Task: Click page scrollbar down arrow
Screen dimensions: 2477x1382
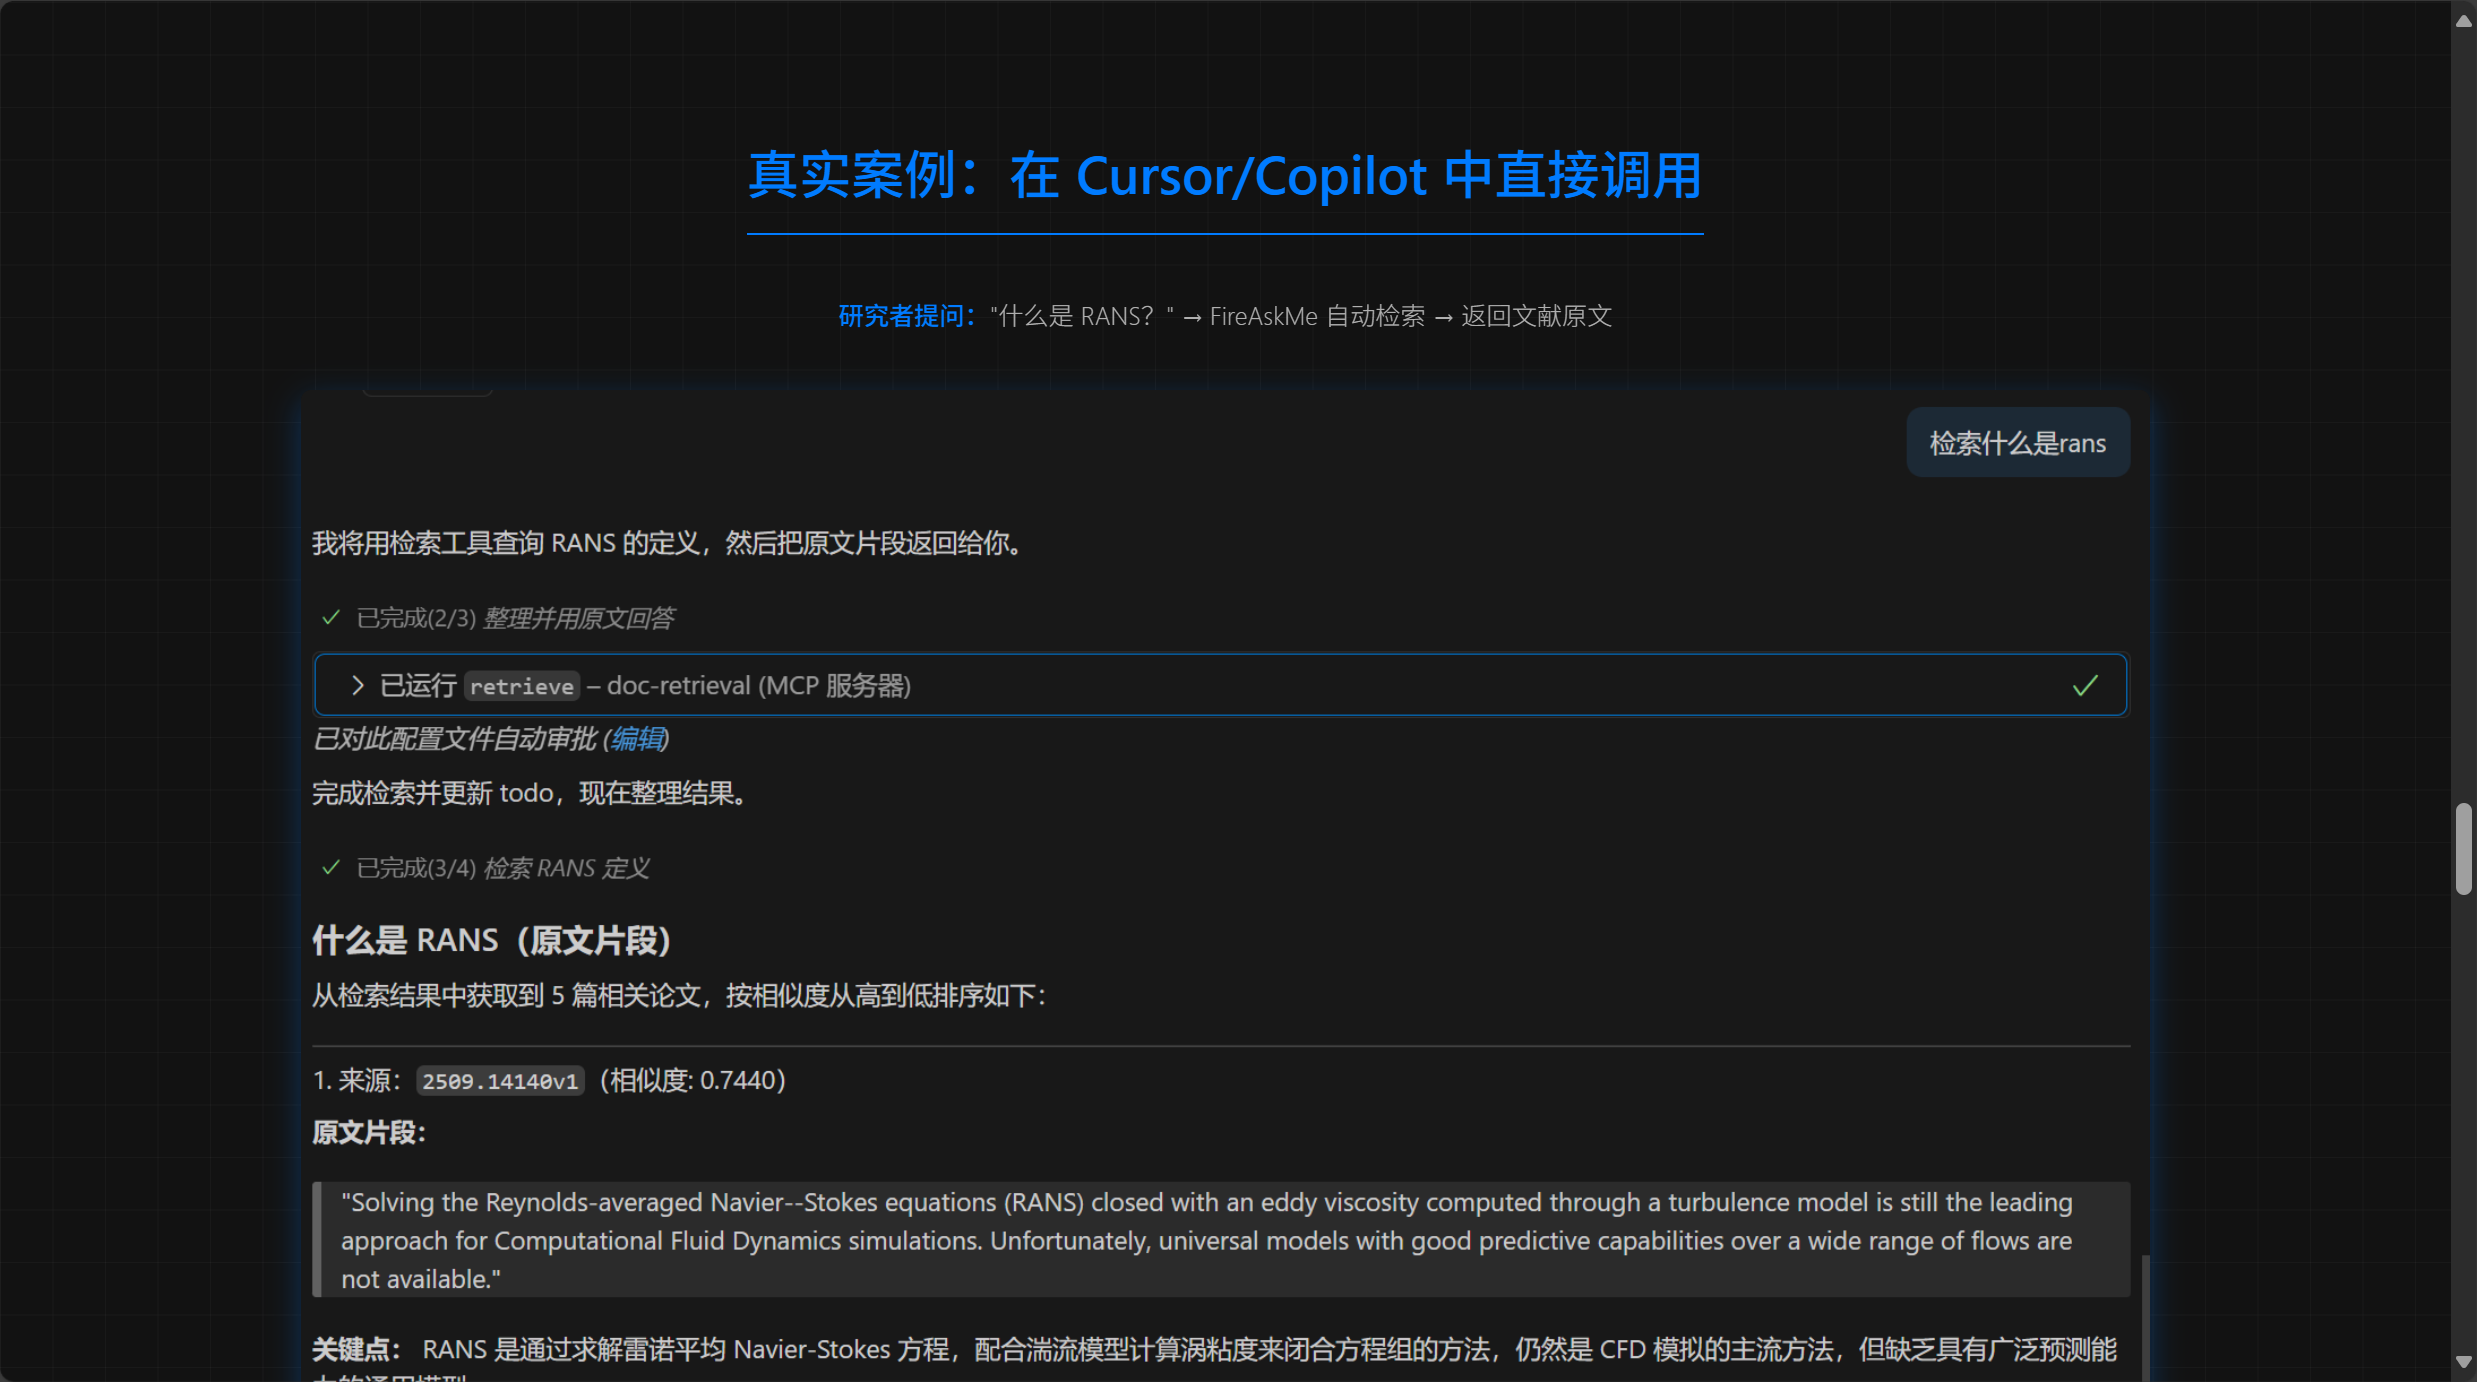Action: point(2463,1362)
